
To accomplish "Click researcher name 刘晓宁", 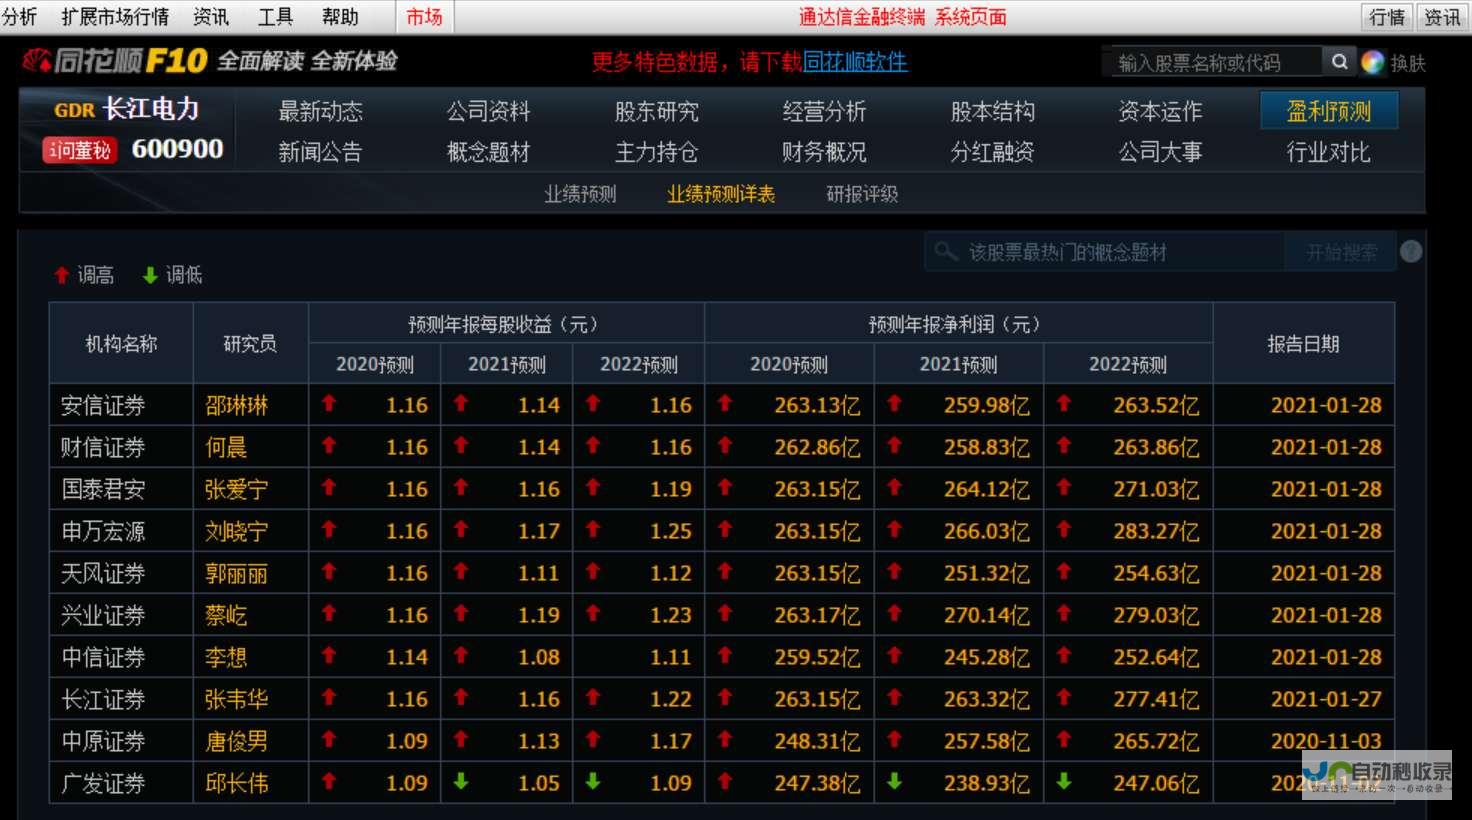I will tap(237, 531).
